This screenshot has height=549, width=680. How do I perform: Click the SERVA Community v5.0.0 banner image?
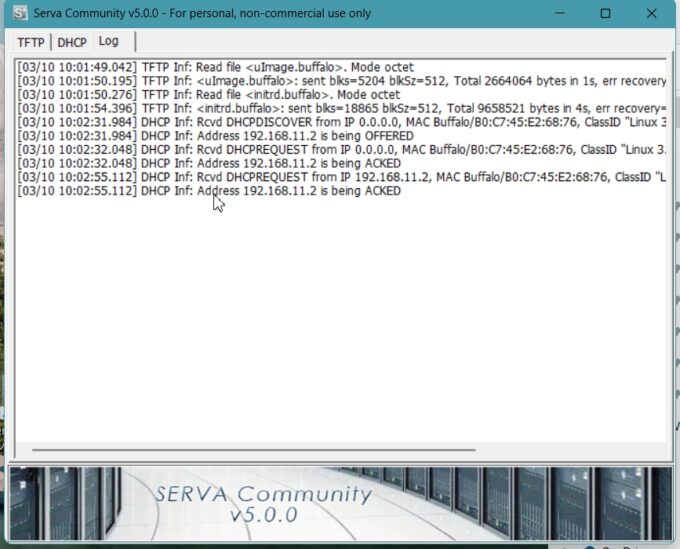[x=340, y=503]
